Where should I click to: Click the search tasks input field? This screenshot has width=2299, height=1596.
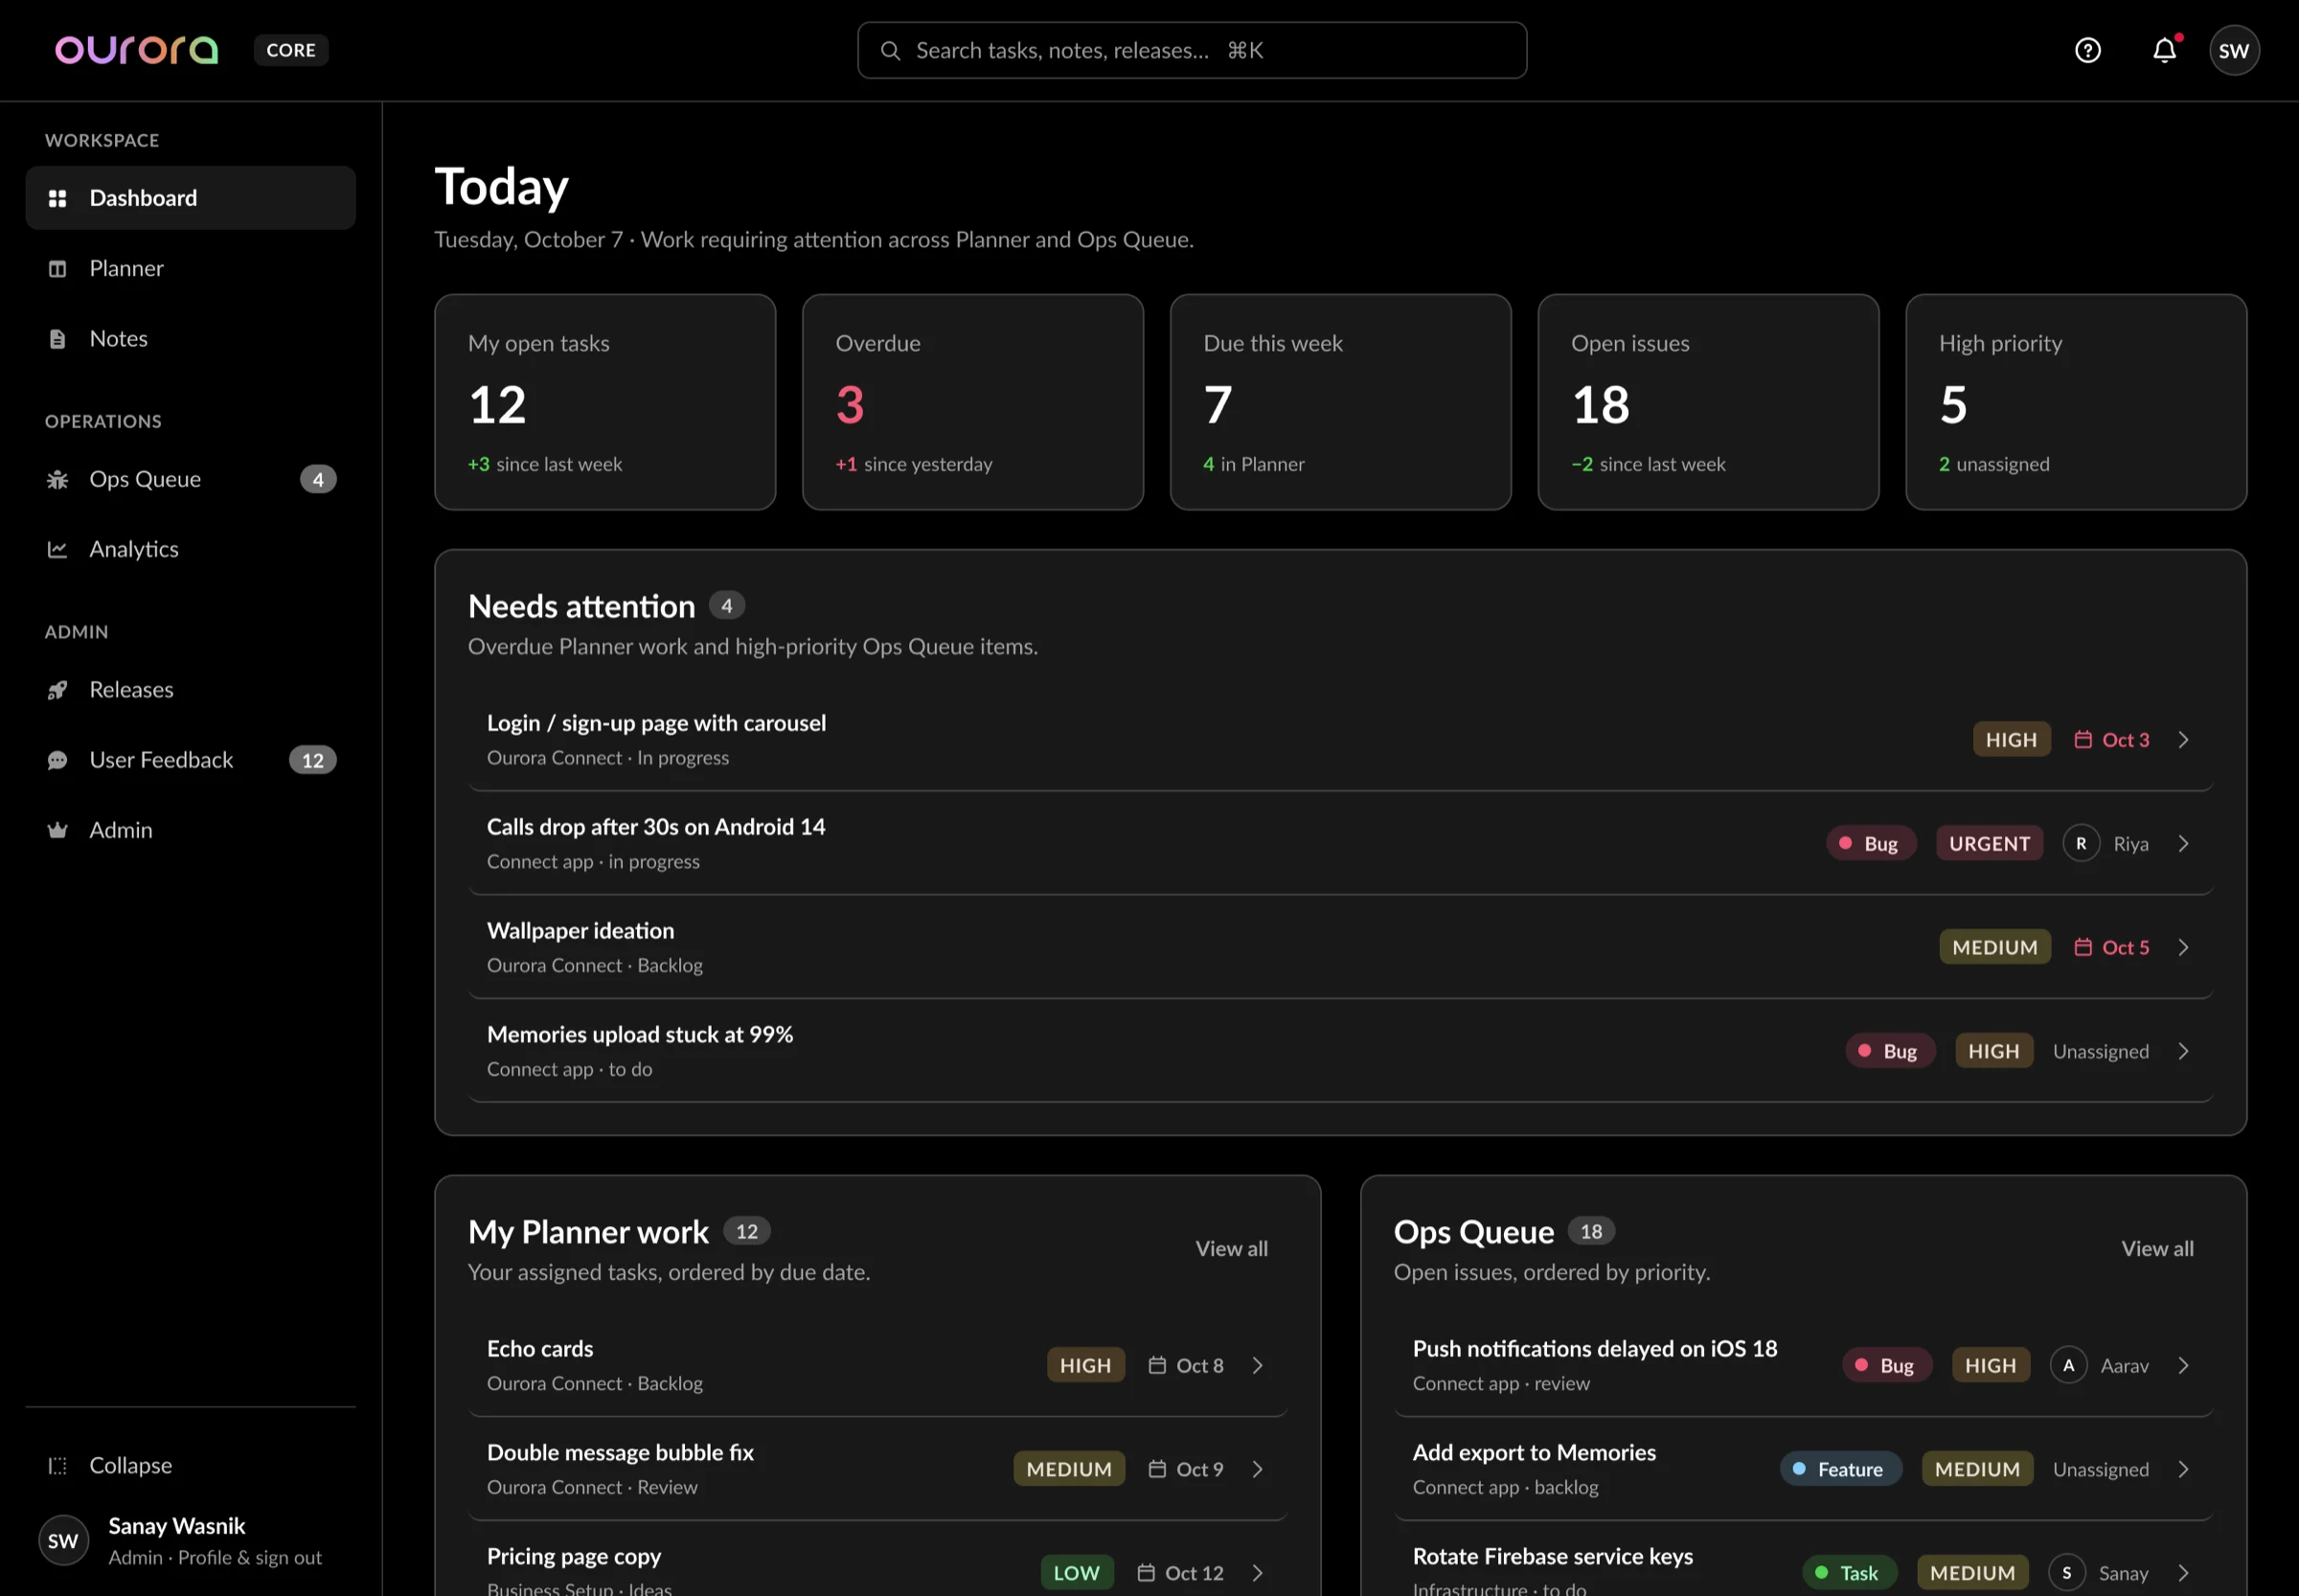pyautogui.click(x=1192, y=50)
